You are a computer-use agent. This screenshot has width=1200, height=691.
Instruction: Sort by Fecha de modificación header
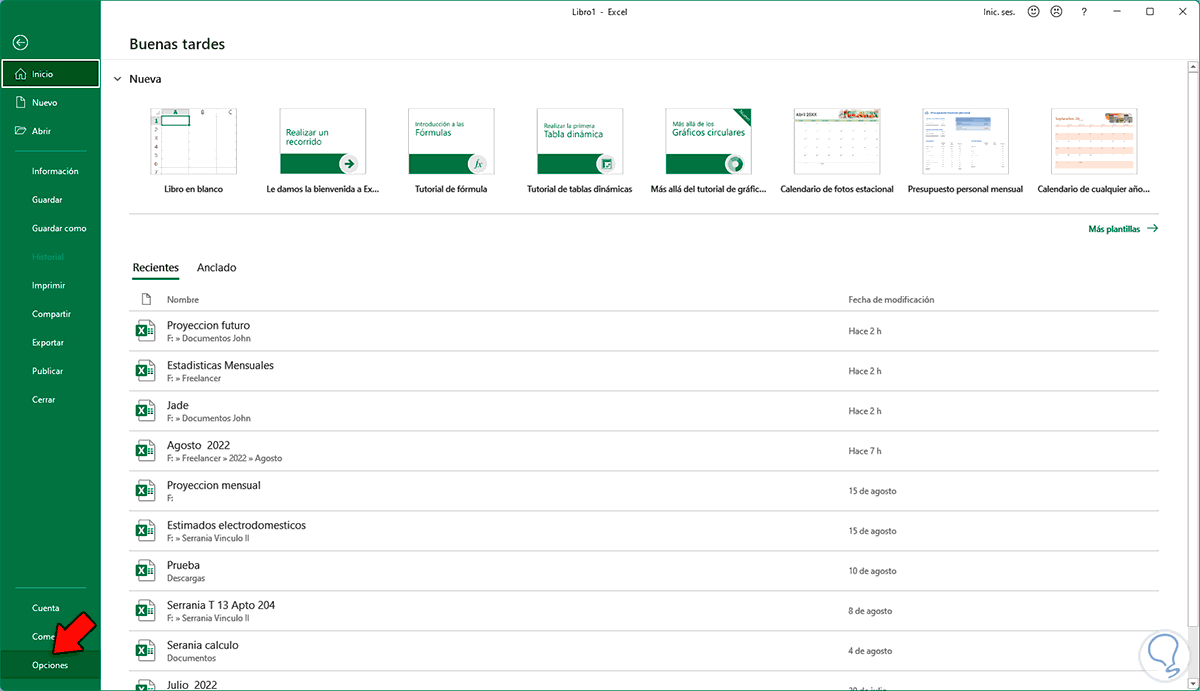pyautogui.click(x=891, y=300)
